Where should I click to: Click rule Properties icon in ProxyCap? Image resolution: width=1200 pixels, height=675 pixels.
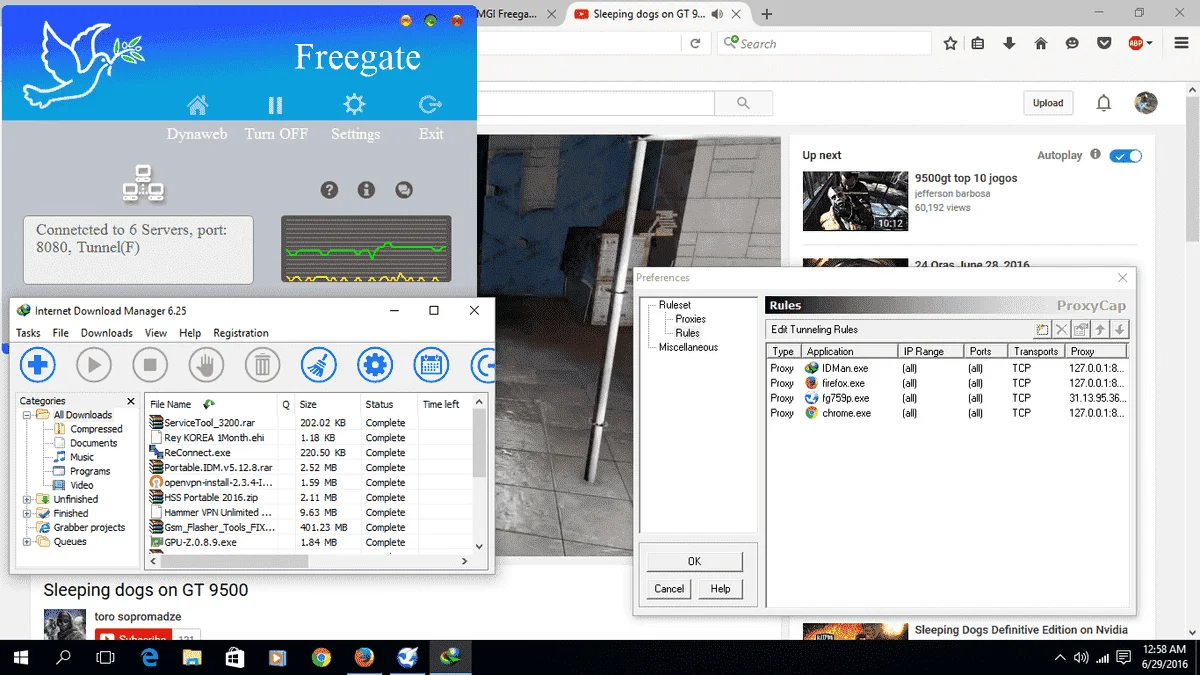[x=1081, y=329]
